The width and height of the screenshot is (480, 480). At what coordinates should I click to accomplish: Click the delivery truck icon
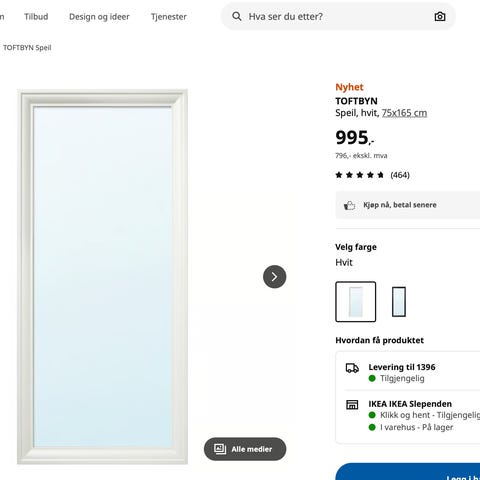(x=352, y=368)
